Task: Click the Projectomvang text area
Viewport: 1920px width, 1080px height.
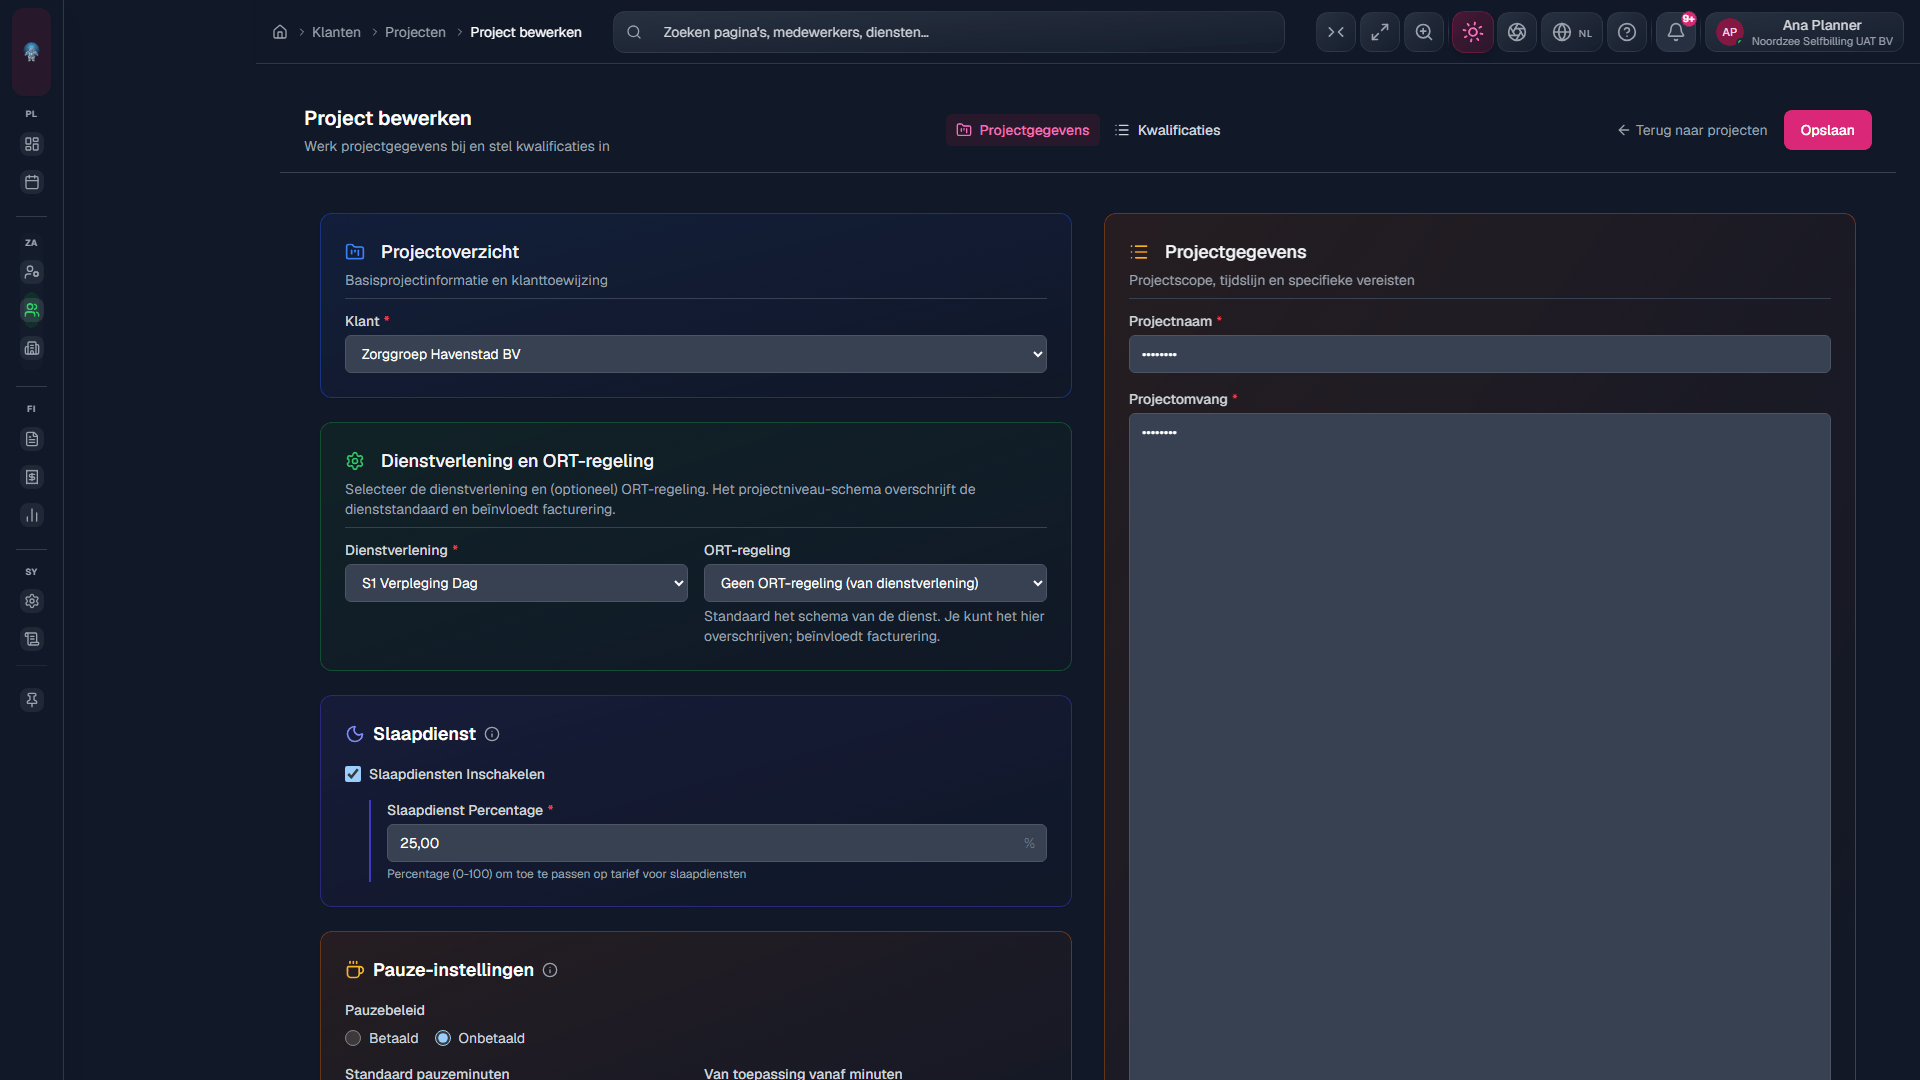Action: tap(1479, 746)
